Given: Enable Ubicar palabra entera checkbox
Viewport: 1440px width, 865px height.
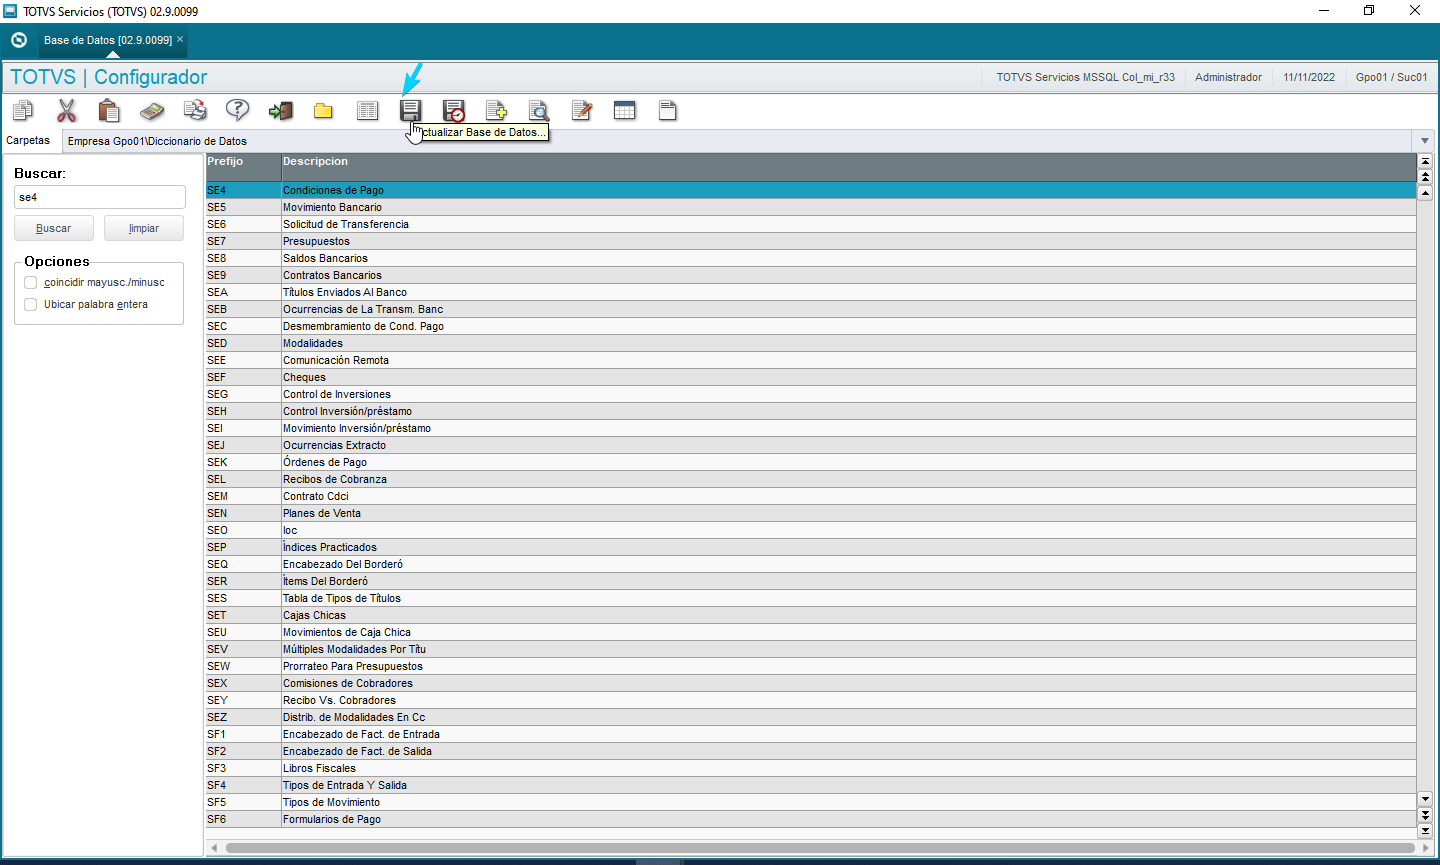Looking at the screenshot, I should [x=30, y=305].
